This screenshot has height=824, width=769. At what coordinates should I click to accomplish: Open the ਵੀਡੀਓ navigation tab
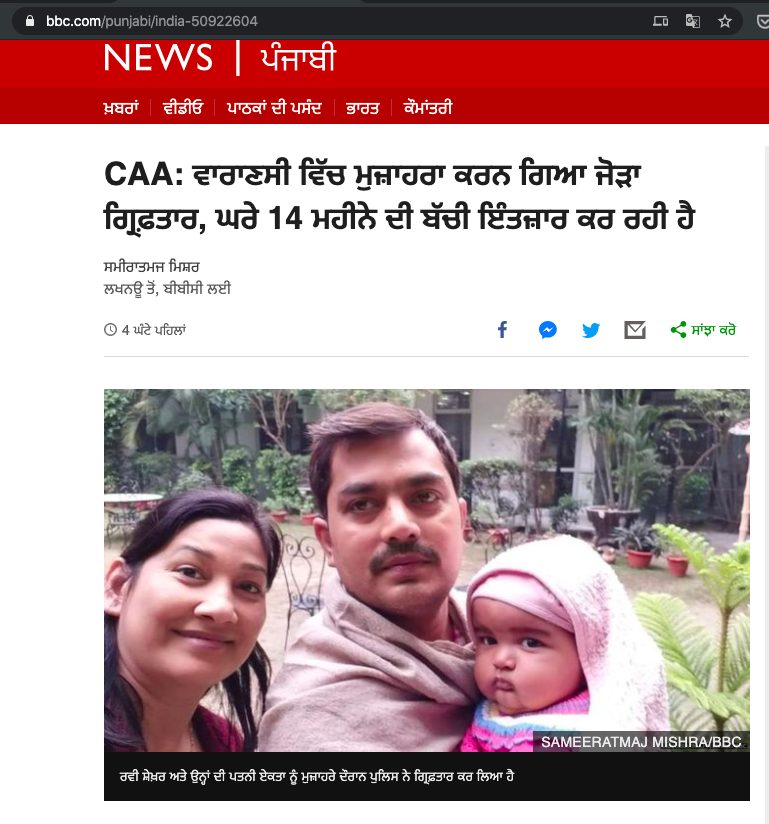point(182,108)
